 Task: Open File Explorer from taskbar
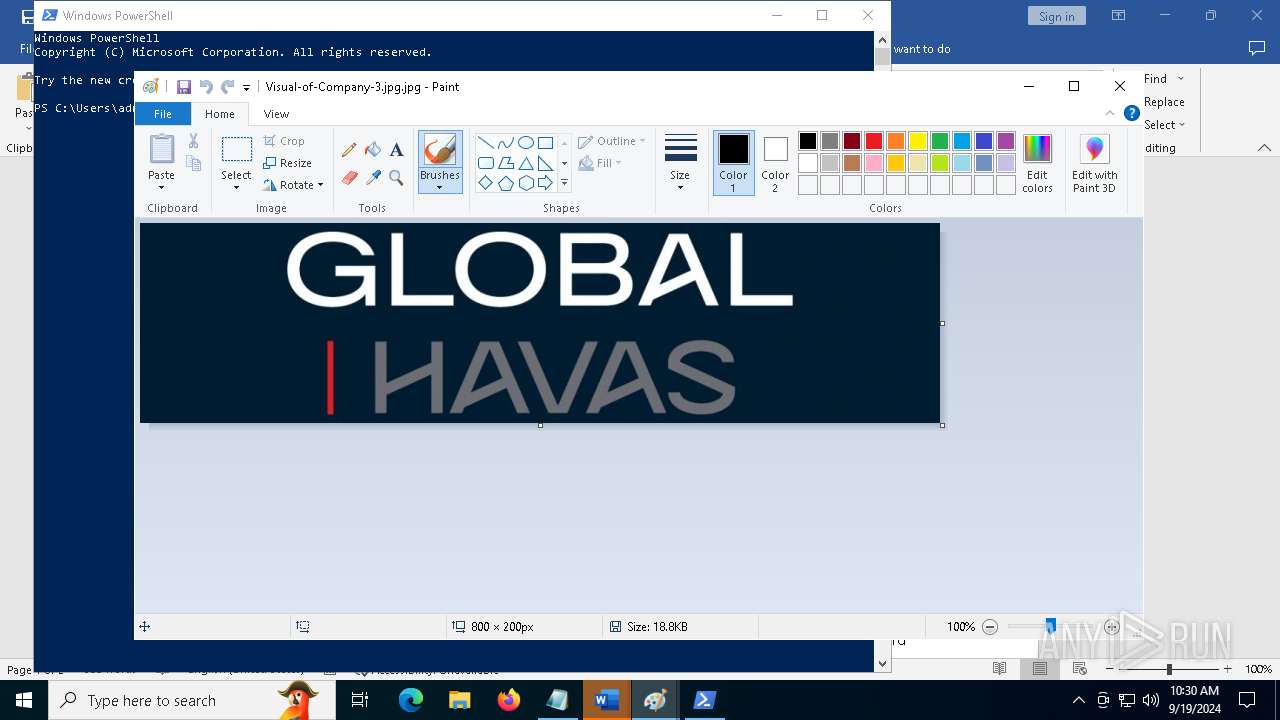pos(460,700)
